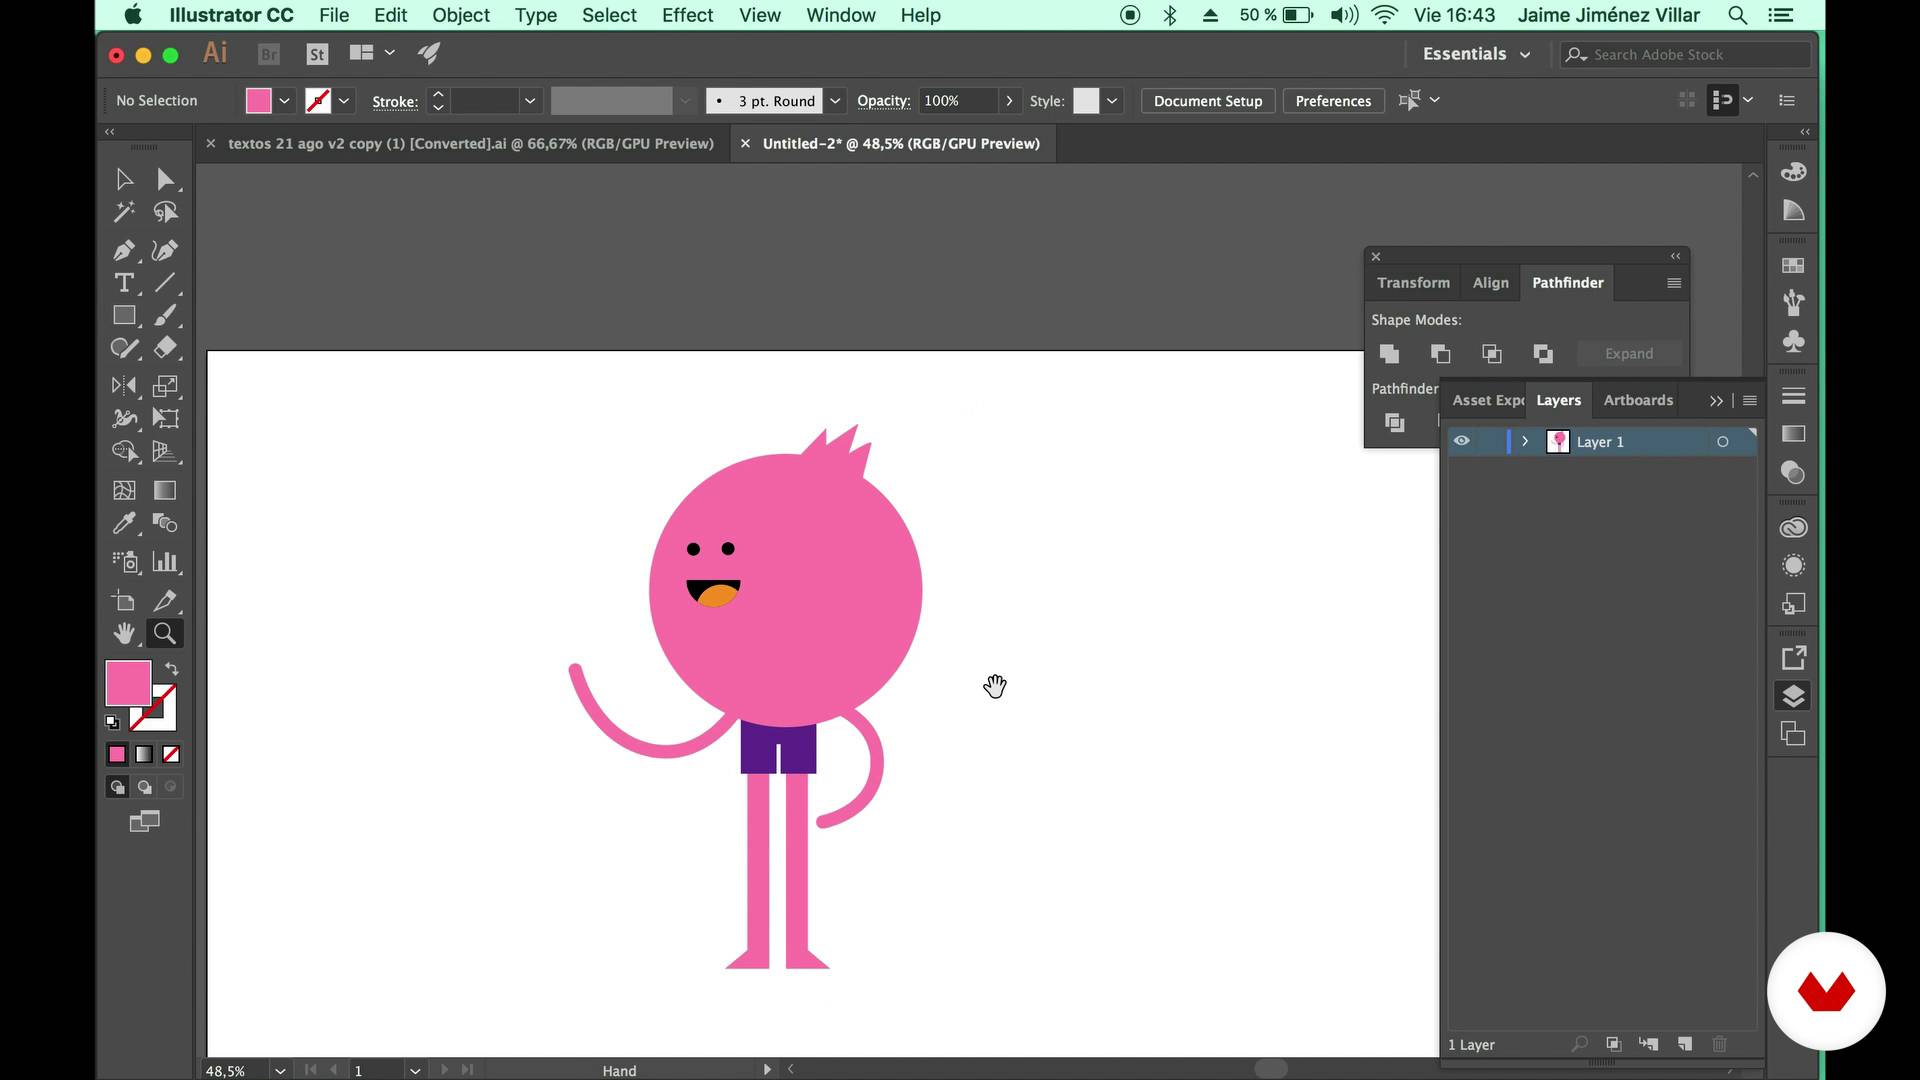Click Create New Layer icon in Layers panel
This screenshot has height=1080, width=1920.
point(1685,1044)
